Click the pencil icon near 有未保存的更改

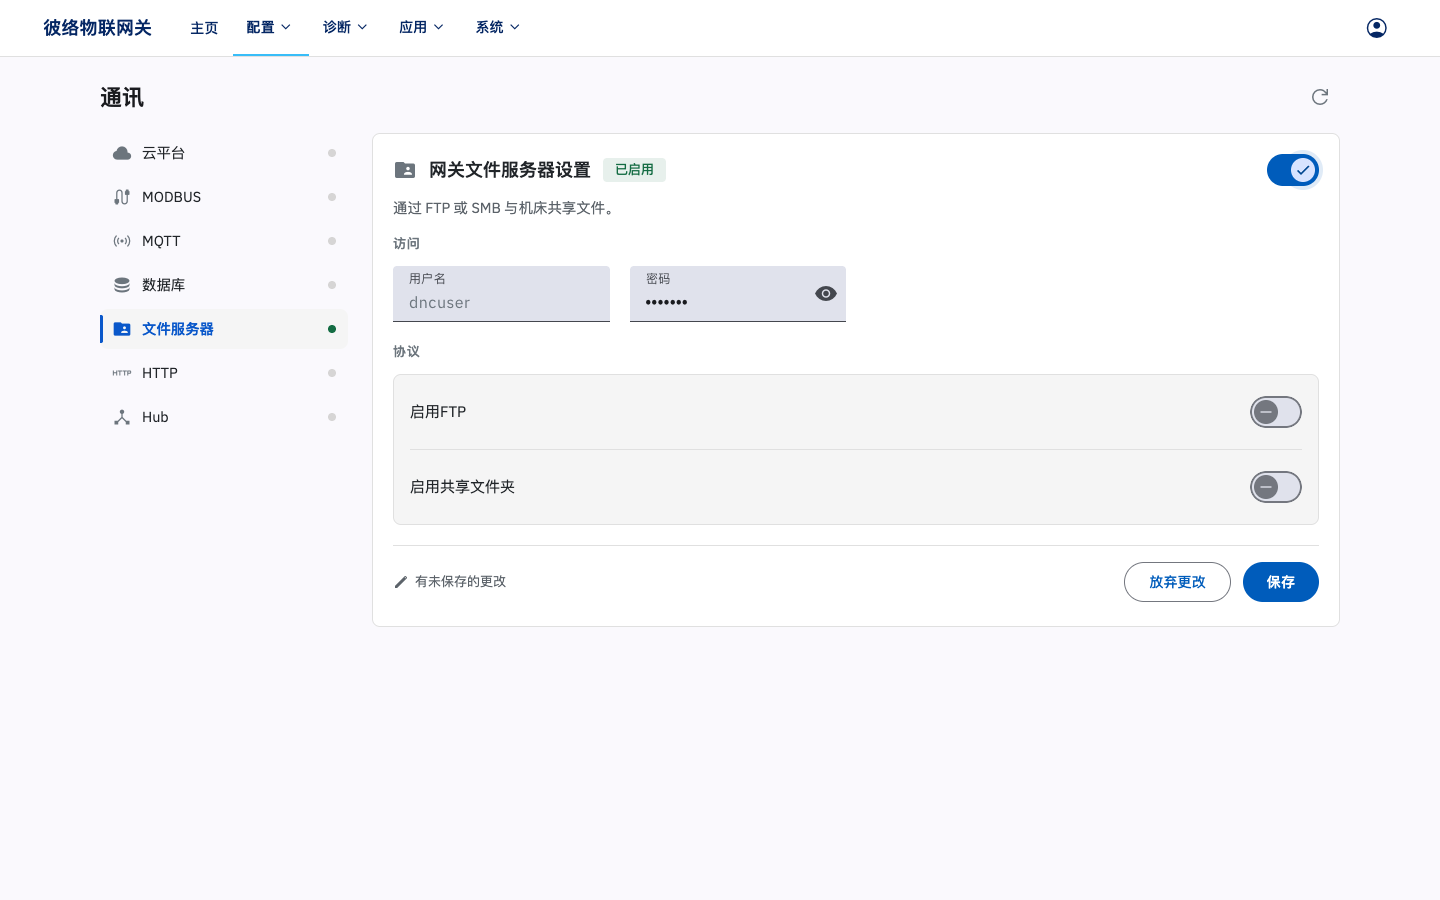(401, 582)
